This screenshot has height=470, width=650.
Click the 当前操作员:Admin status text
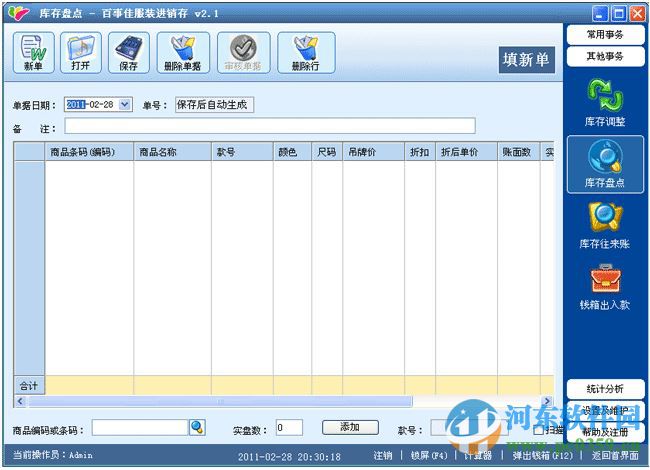pos(53,455)
